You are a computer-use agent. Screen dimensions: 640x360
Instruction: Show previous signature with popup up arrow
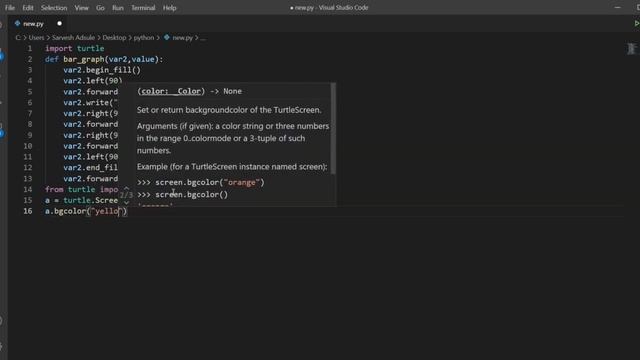pyautogui.click(x=127, y=188)
